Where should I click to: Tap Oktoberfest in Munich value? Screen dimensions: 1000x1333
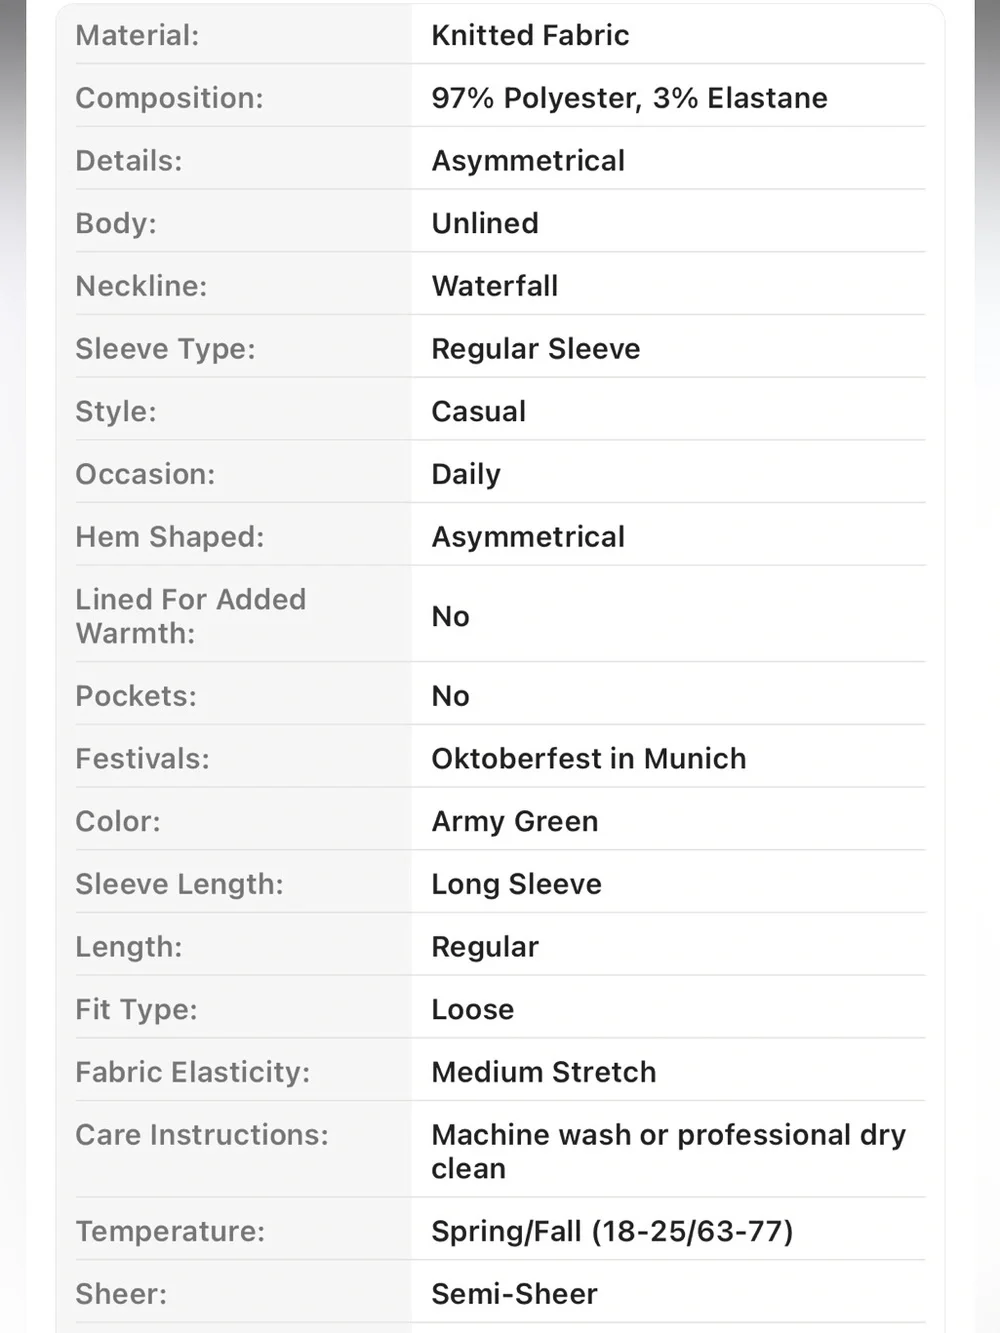click(x=589, y=759)
